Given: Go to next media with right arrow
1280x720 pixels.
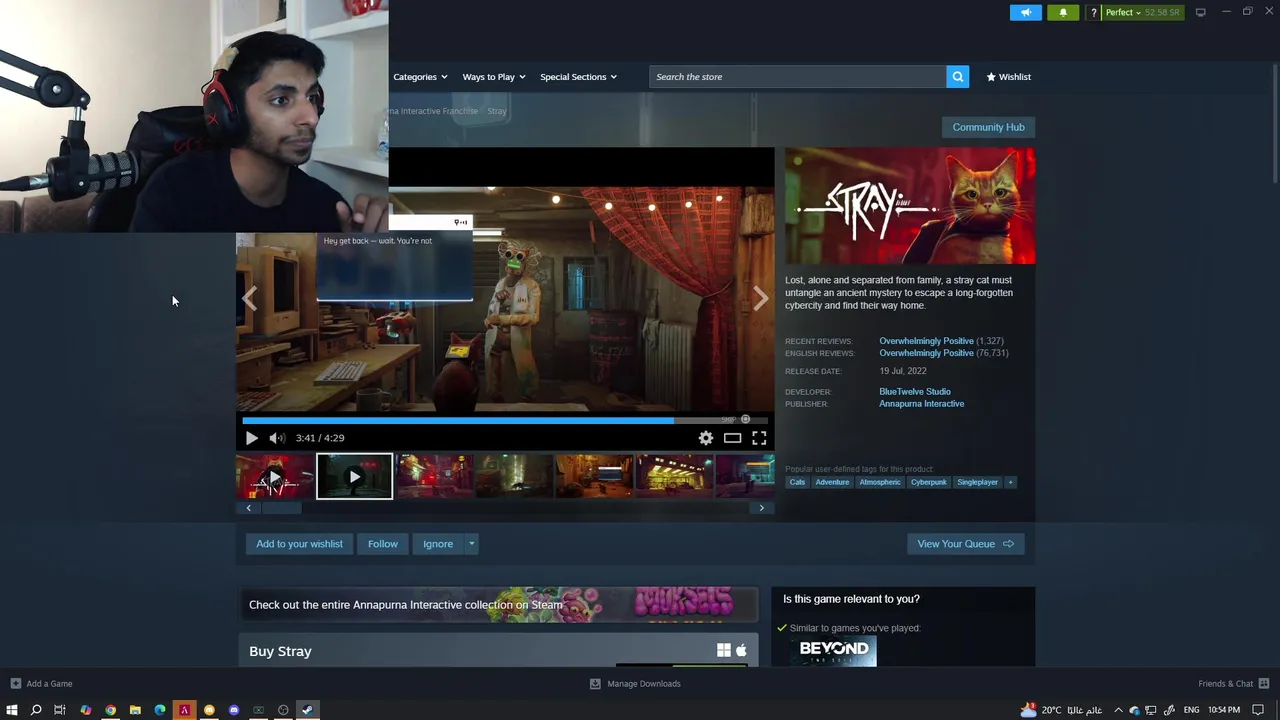Looking at the screenshot, I should point(761,299).
